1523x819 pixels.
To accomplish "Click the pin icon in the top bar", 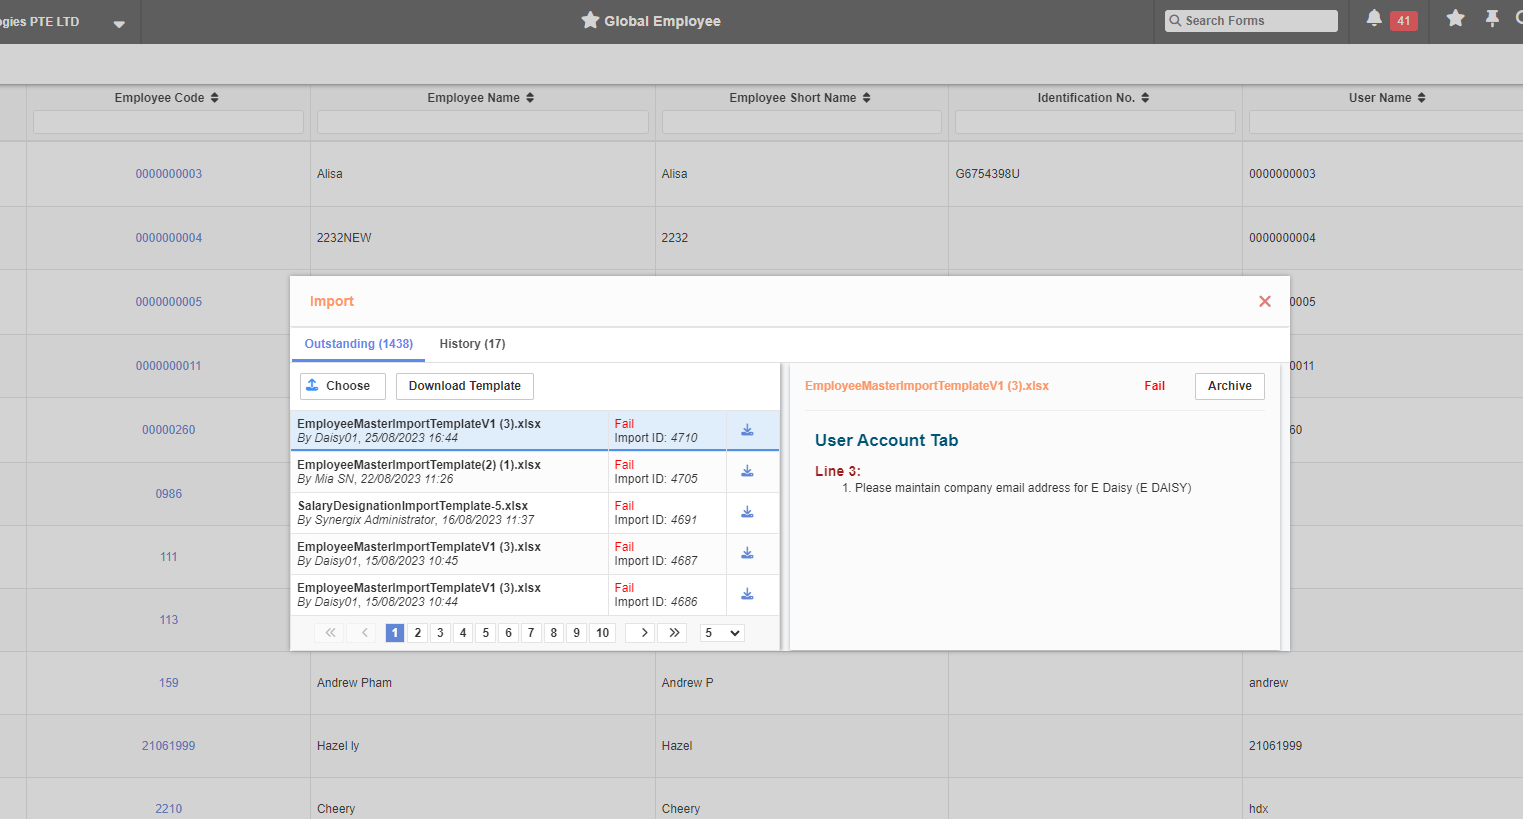I will click(1492, 18).
